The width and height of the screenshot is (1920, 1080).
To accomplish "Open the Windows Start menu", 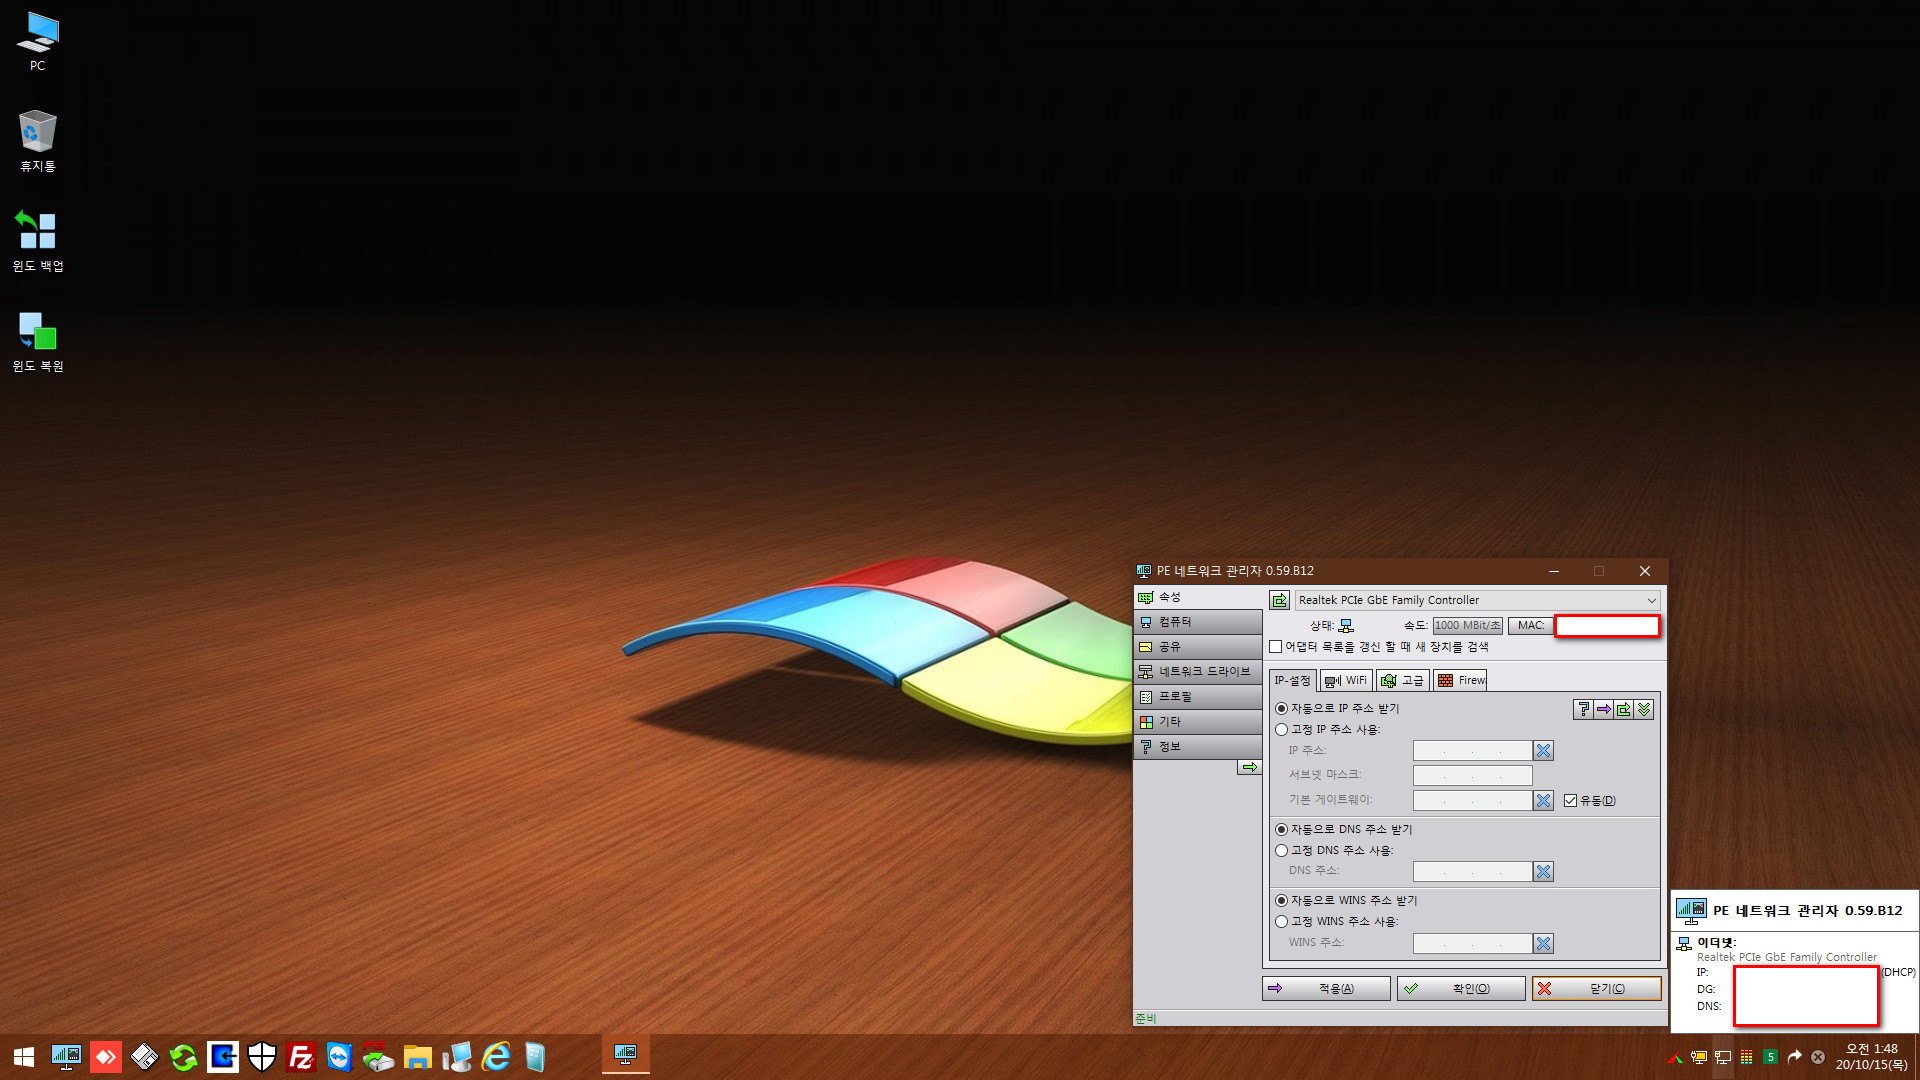I will (24, 1057).
